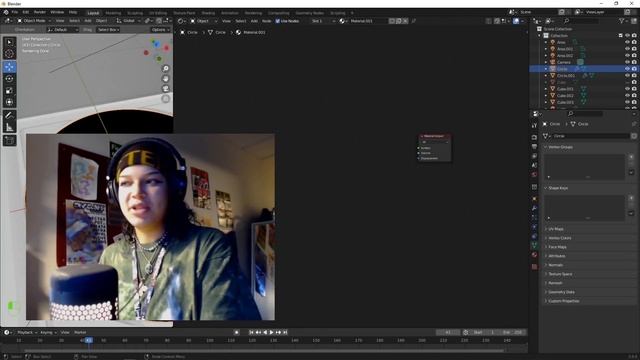The image size is (640, 360).
Task: Toggle Collection exclude from view layer checkbox
Action: point(620,36)
